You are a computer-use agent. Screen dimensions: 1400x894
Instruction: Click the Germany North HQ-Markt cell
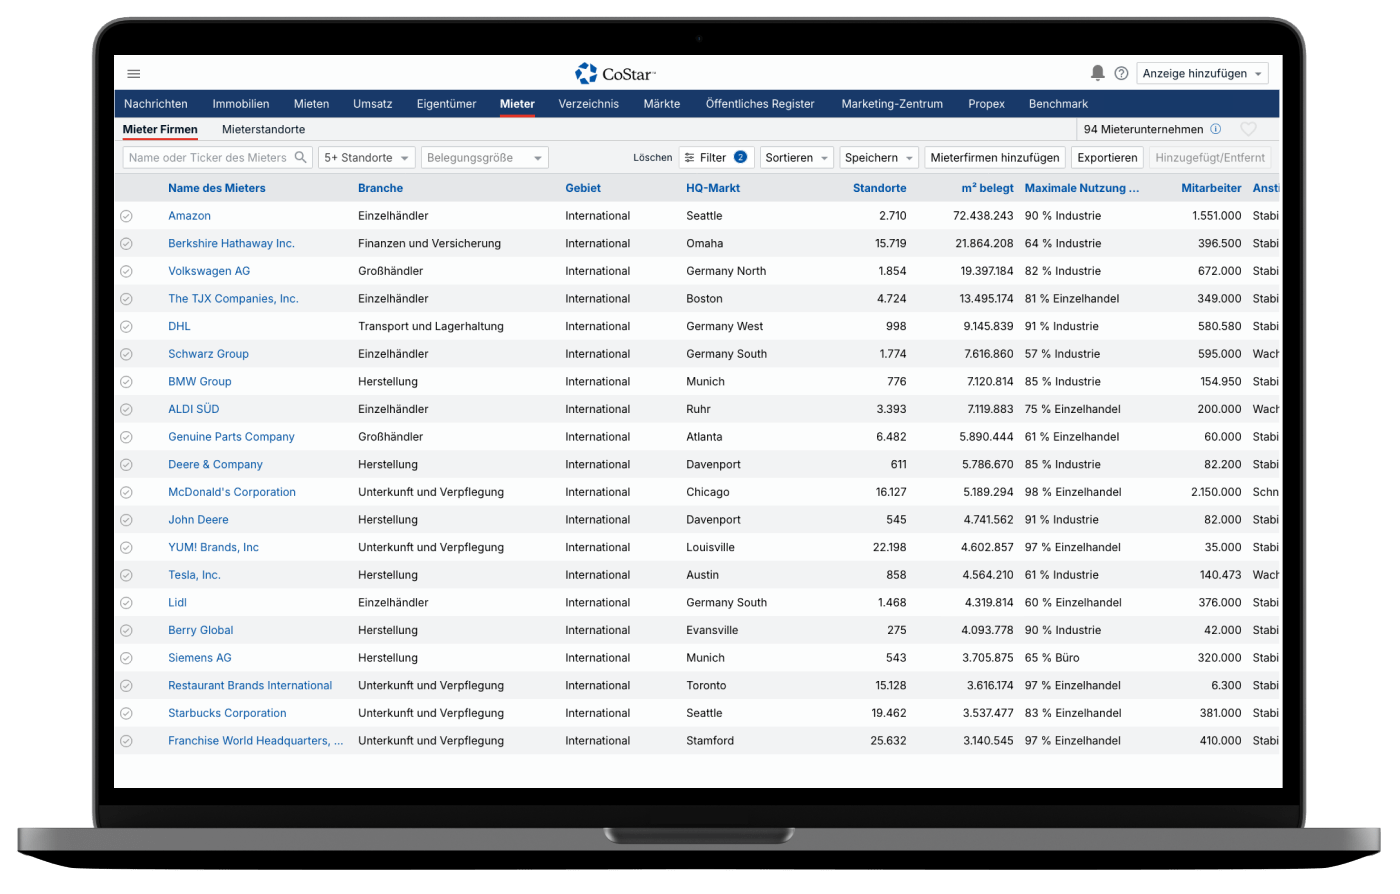pyautogui.click(x=726, y=271)
